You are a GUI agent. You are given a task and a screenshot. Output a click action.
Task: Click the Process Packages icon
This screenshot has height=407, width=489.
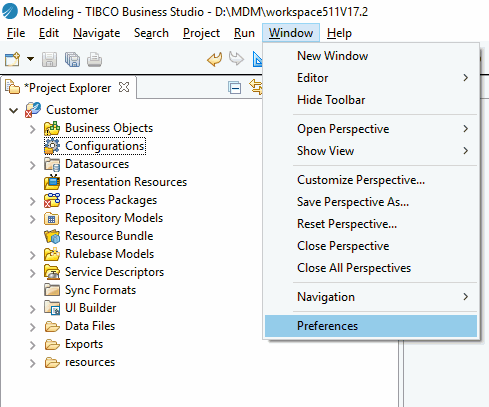tap(52, 200)
